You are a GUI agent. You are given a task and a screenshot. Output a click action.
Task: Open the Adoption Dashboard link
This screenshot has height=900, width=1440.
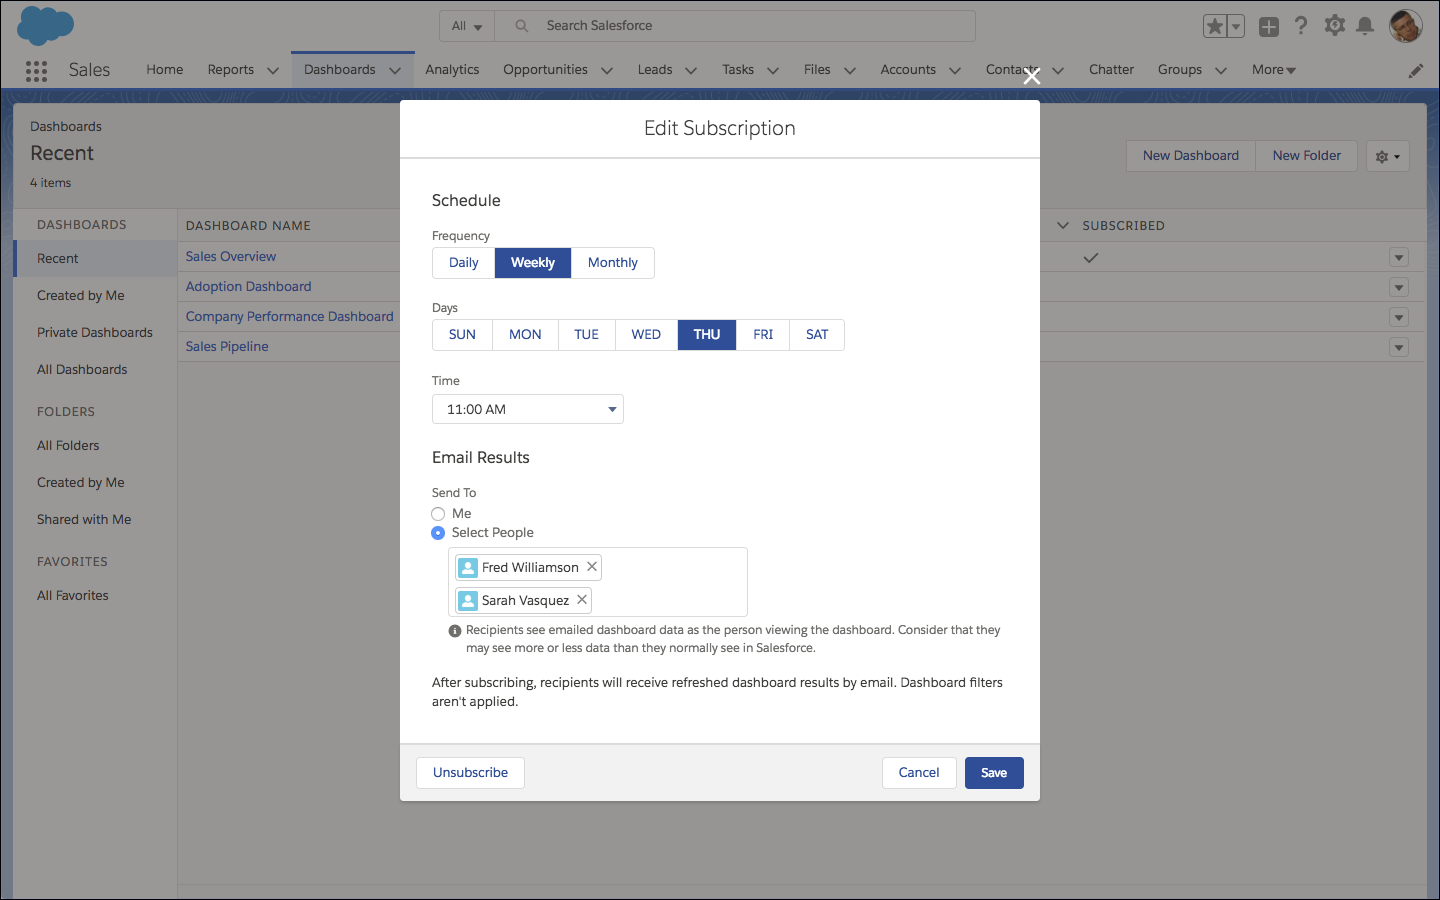click(x=248, y=286)
